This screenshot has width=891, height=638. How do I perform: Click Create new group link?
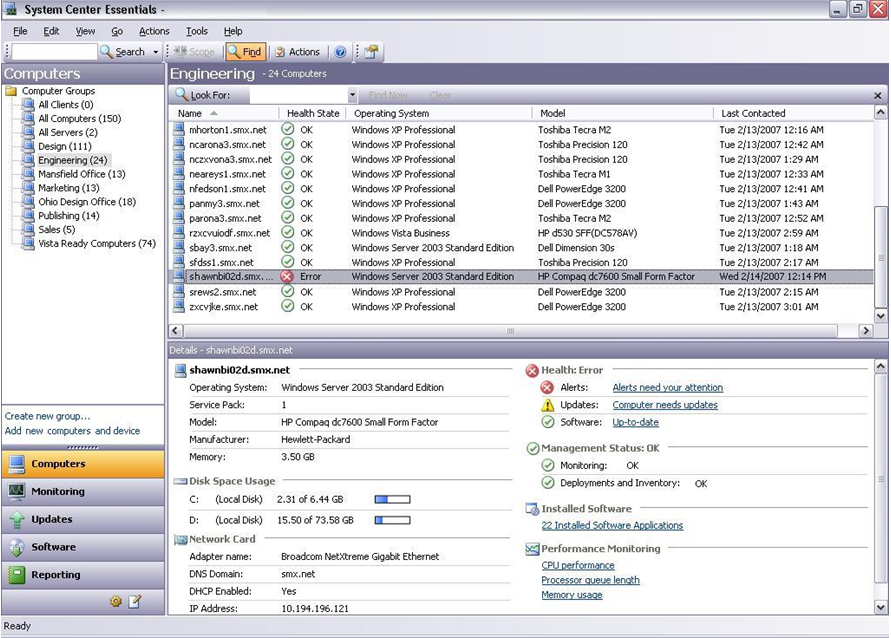point(47,416)
